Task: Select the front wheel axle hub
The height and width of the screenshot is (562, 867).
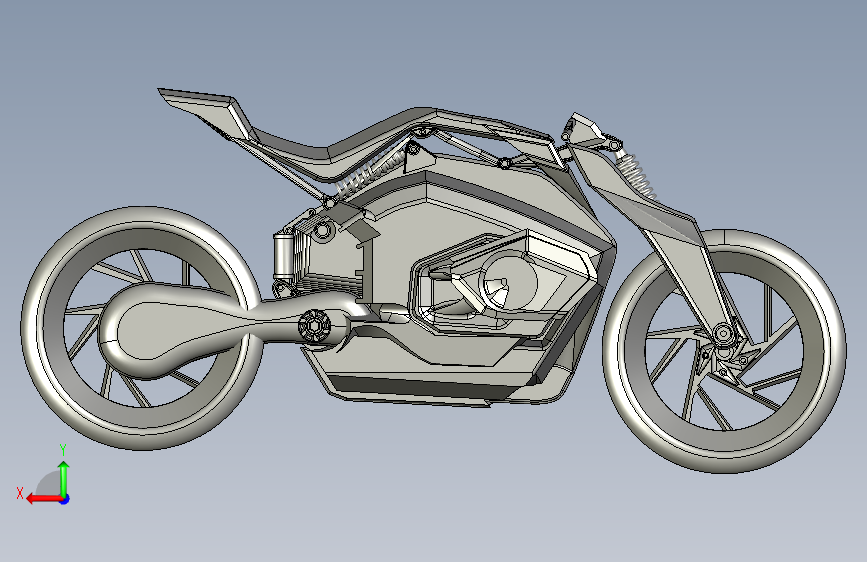Action: pyautogui.click(x=723, y=334)
